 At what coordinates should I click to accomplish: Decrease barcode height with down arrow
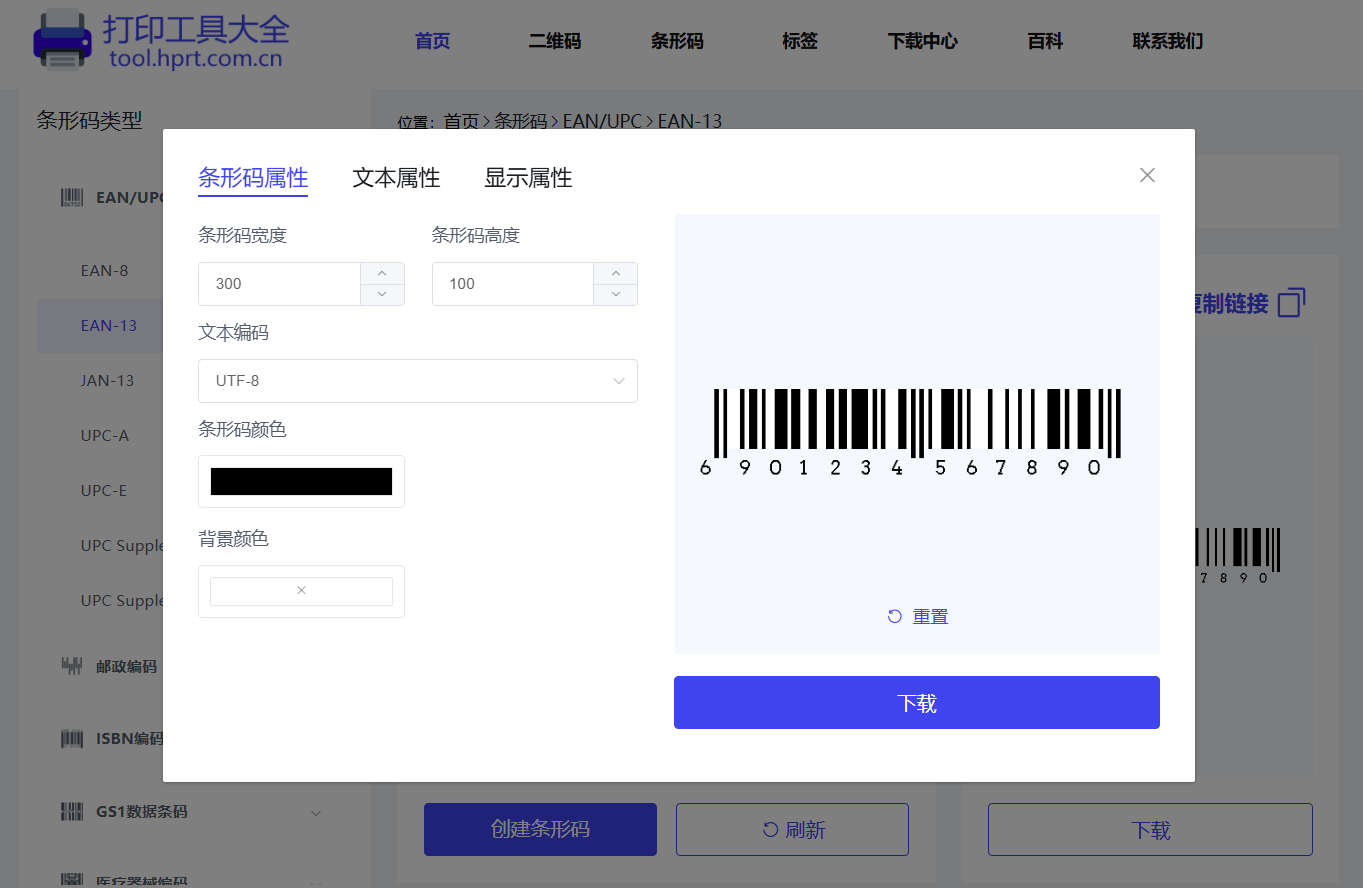click(x=616, y=294)
